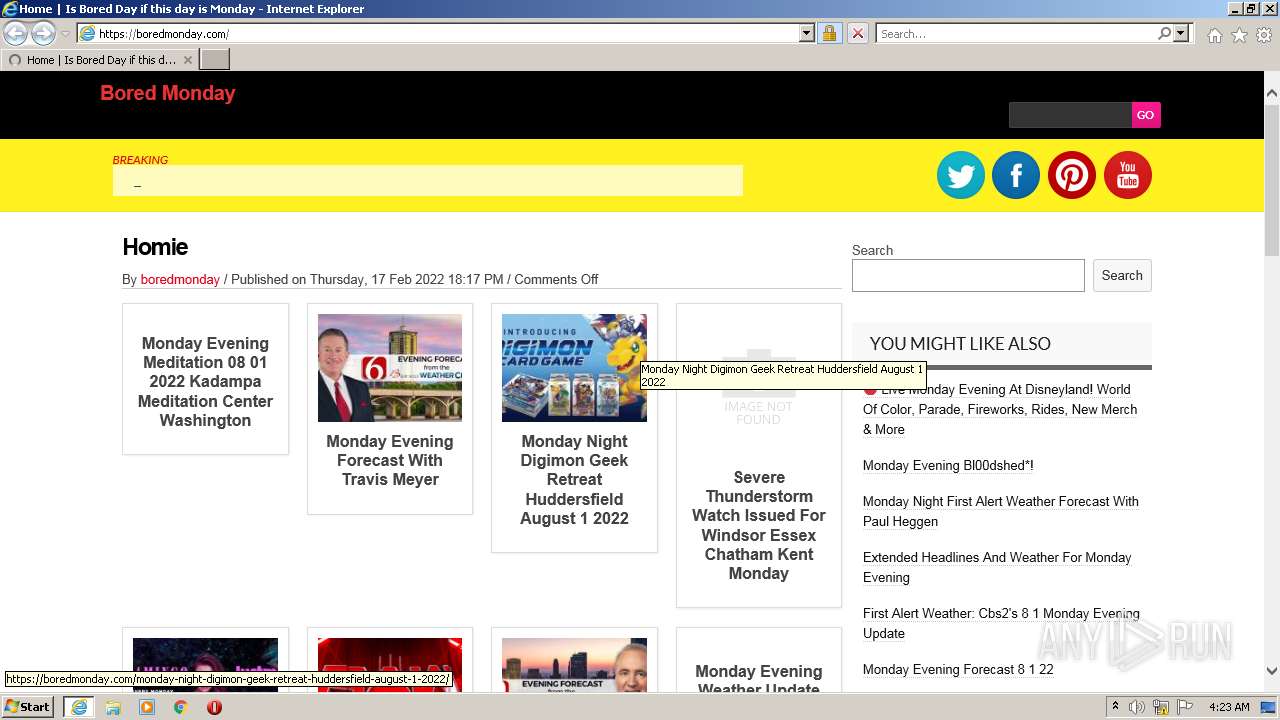This screenshot has width=1280, height=720.
Task: Click the page scrollbar up arrow
Action: 1272,94
